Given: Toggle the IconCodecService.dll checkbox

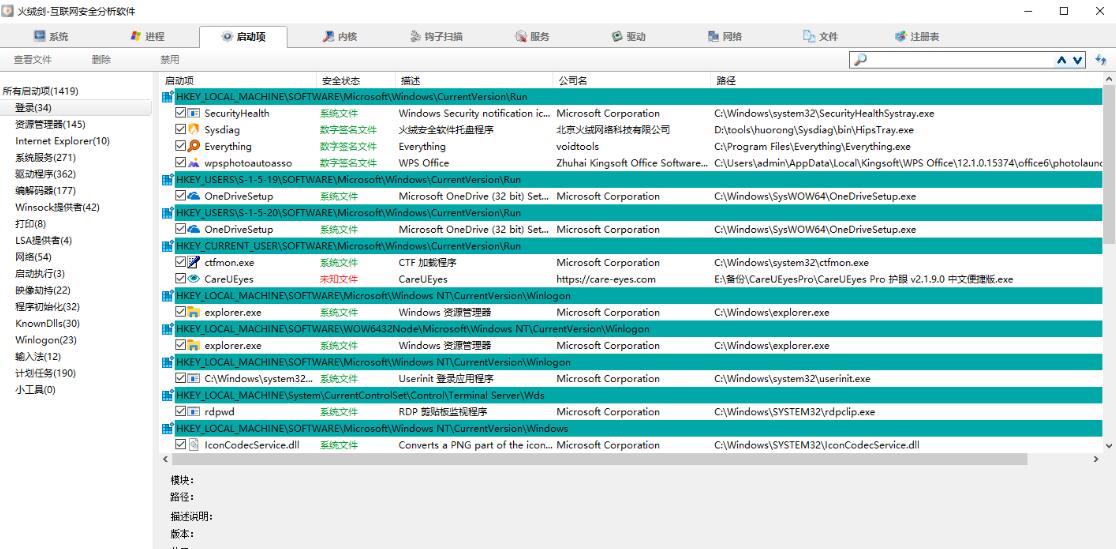Looking at the screenshot, I should tap(180, 445).
